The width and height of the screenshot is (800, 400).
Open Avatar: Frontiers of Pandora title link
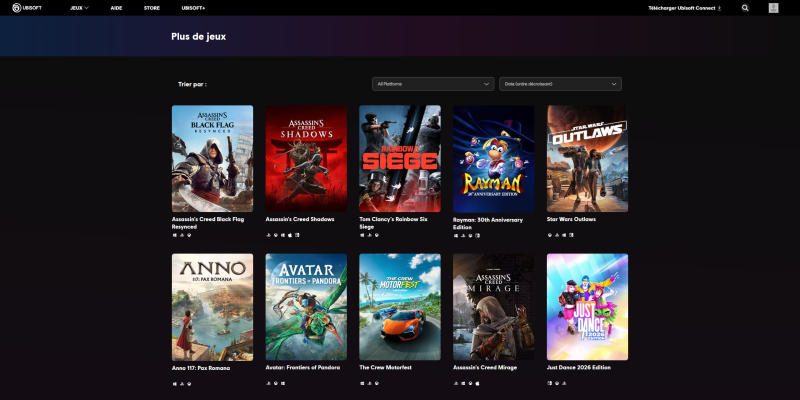click(x=303, y=367)
